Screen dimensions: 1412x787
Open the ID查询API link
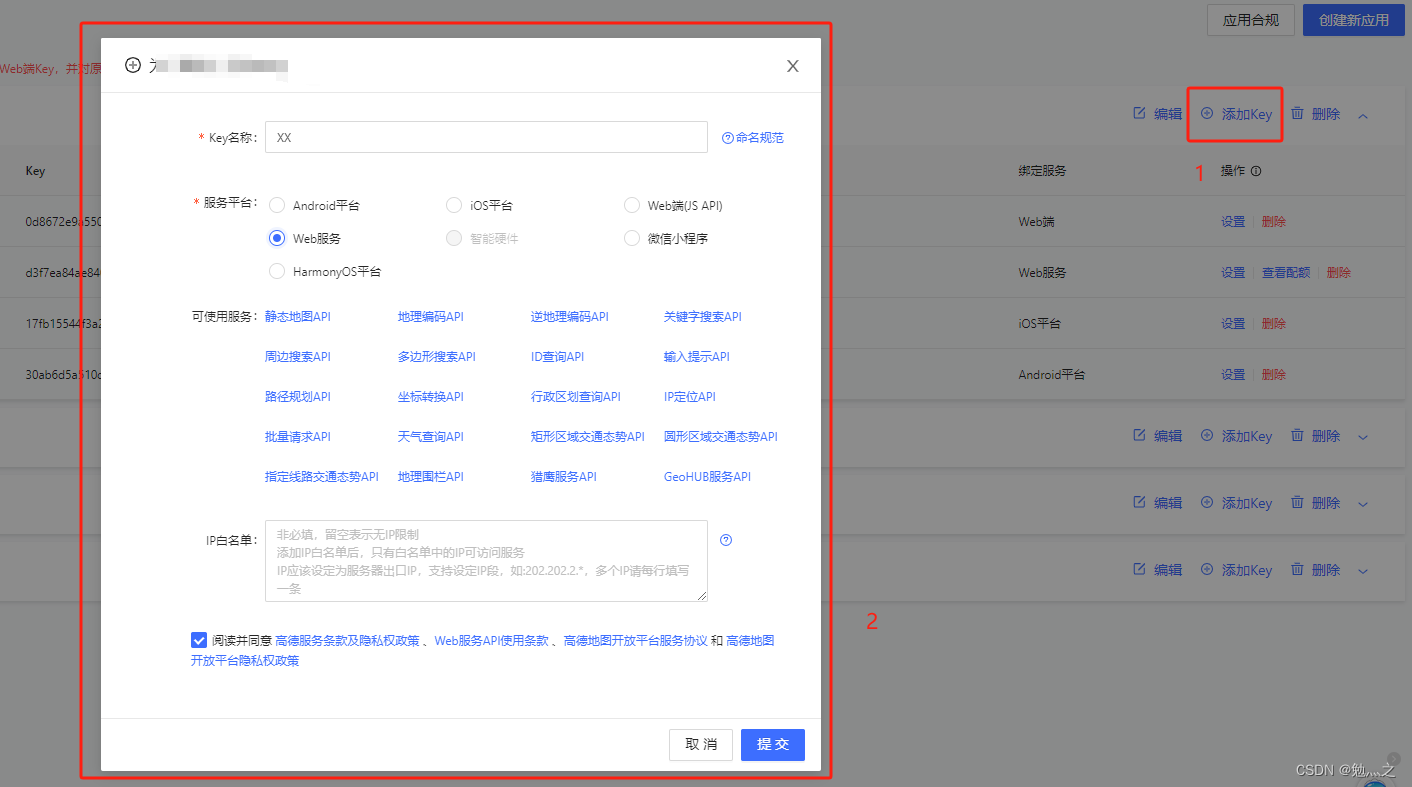(x=558, y=356)
